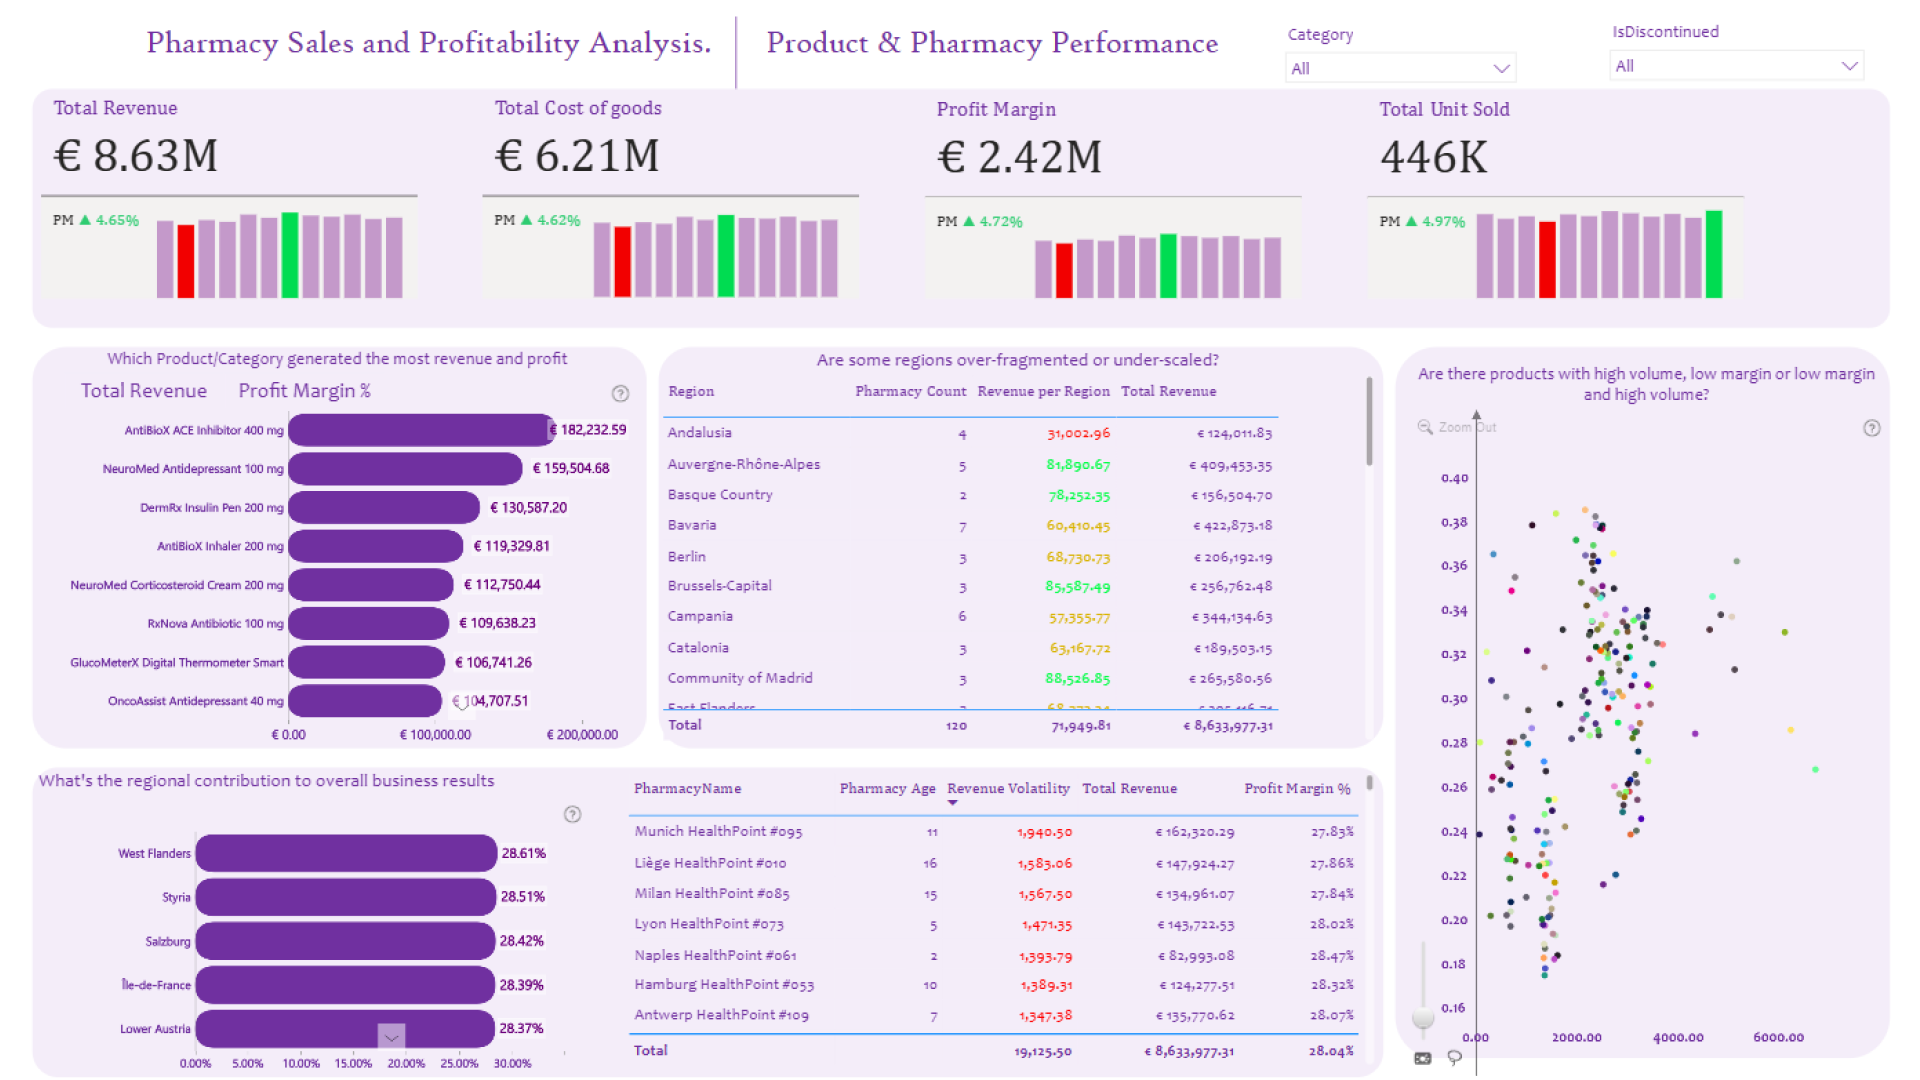The image size is (1920, 1080).
Task: Expand the Category filter dropdown
Action: point(1400,68)
